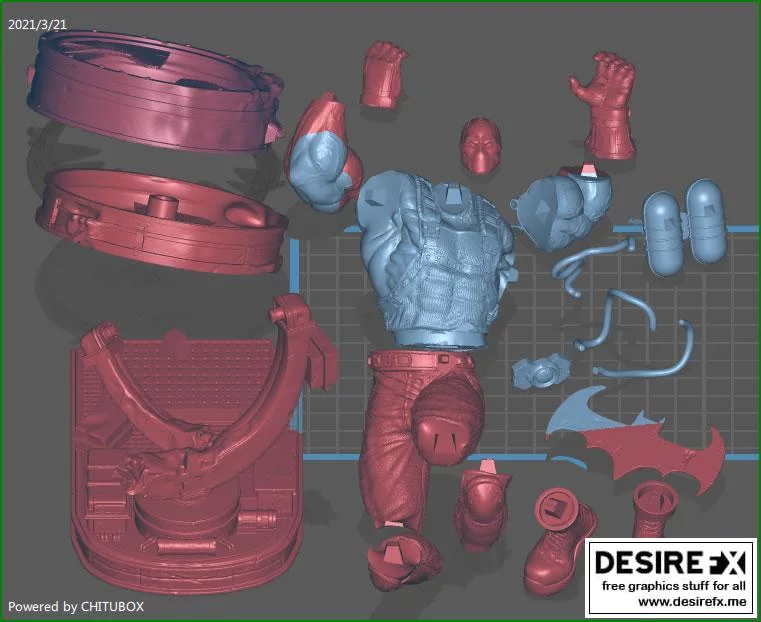Select the closed red fist part

tap(383, 74)
